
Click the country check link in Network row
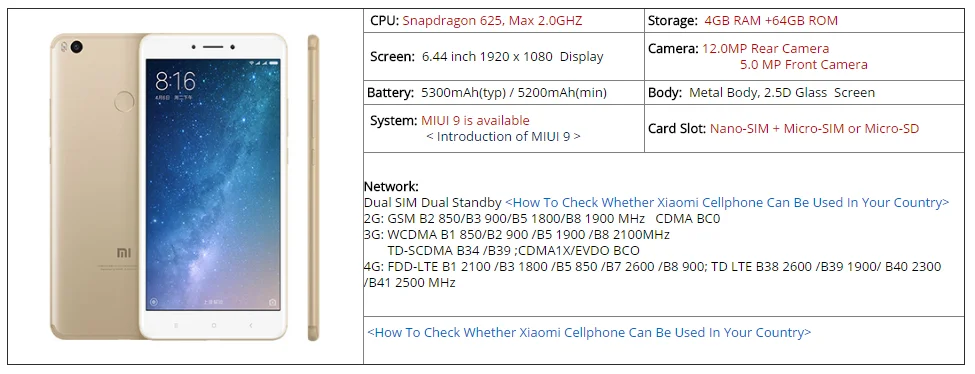[727, 203]
